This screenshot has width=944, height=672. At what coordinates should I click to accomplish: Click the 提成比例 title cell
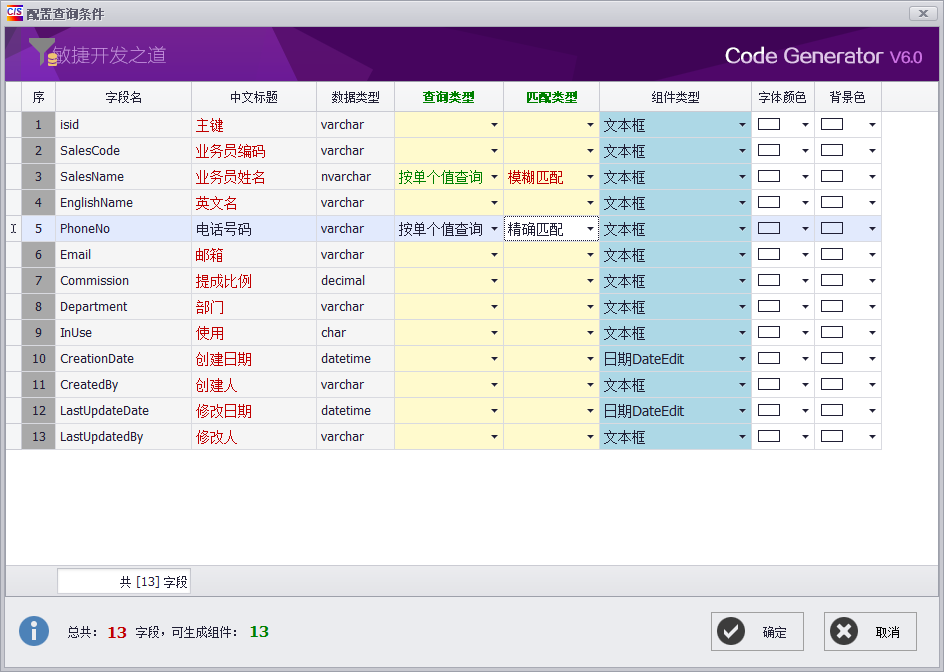tap(254, 281)
